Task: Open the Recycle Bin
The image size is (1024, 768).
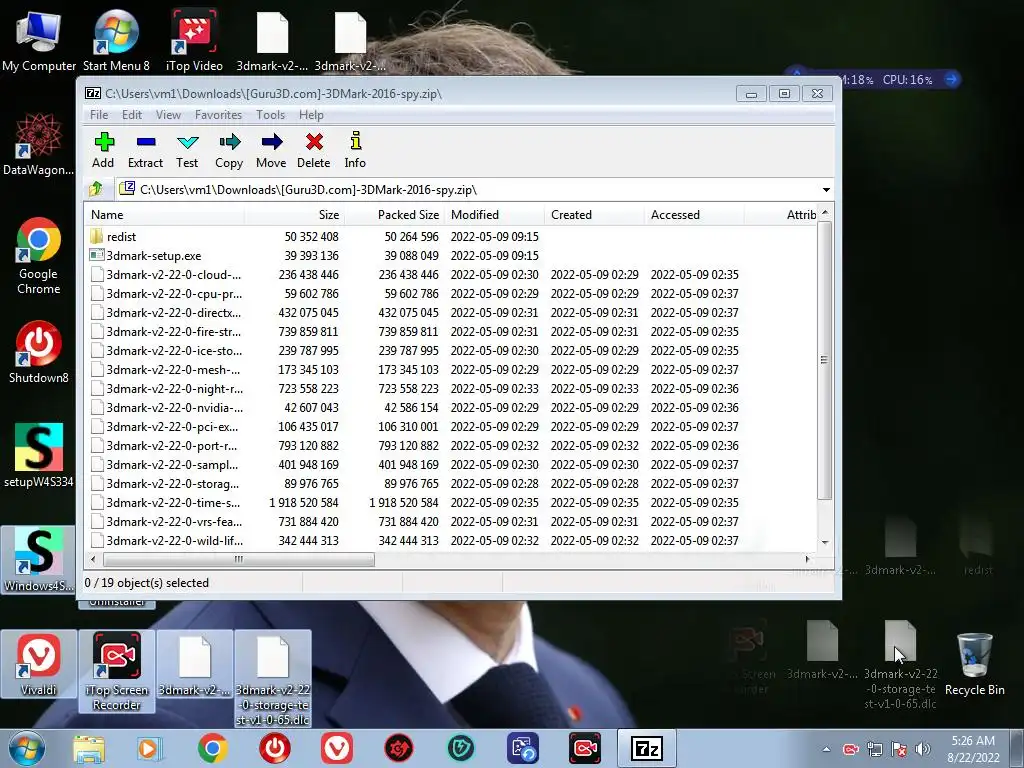Action: (x=974, y=664)
